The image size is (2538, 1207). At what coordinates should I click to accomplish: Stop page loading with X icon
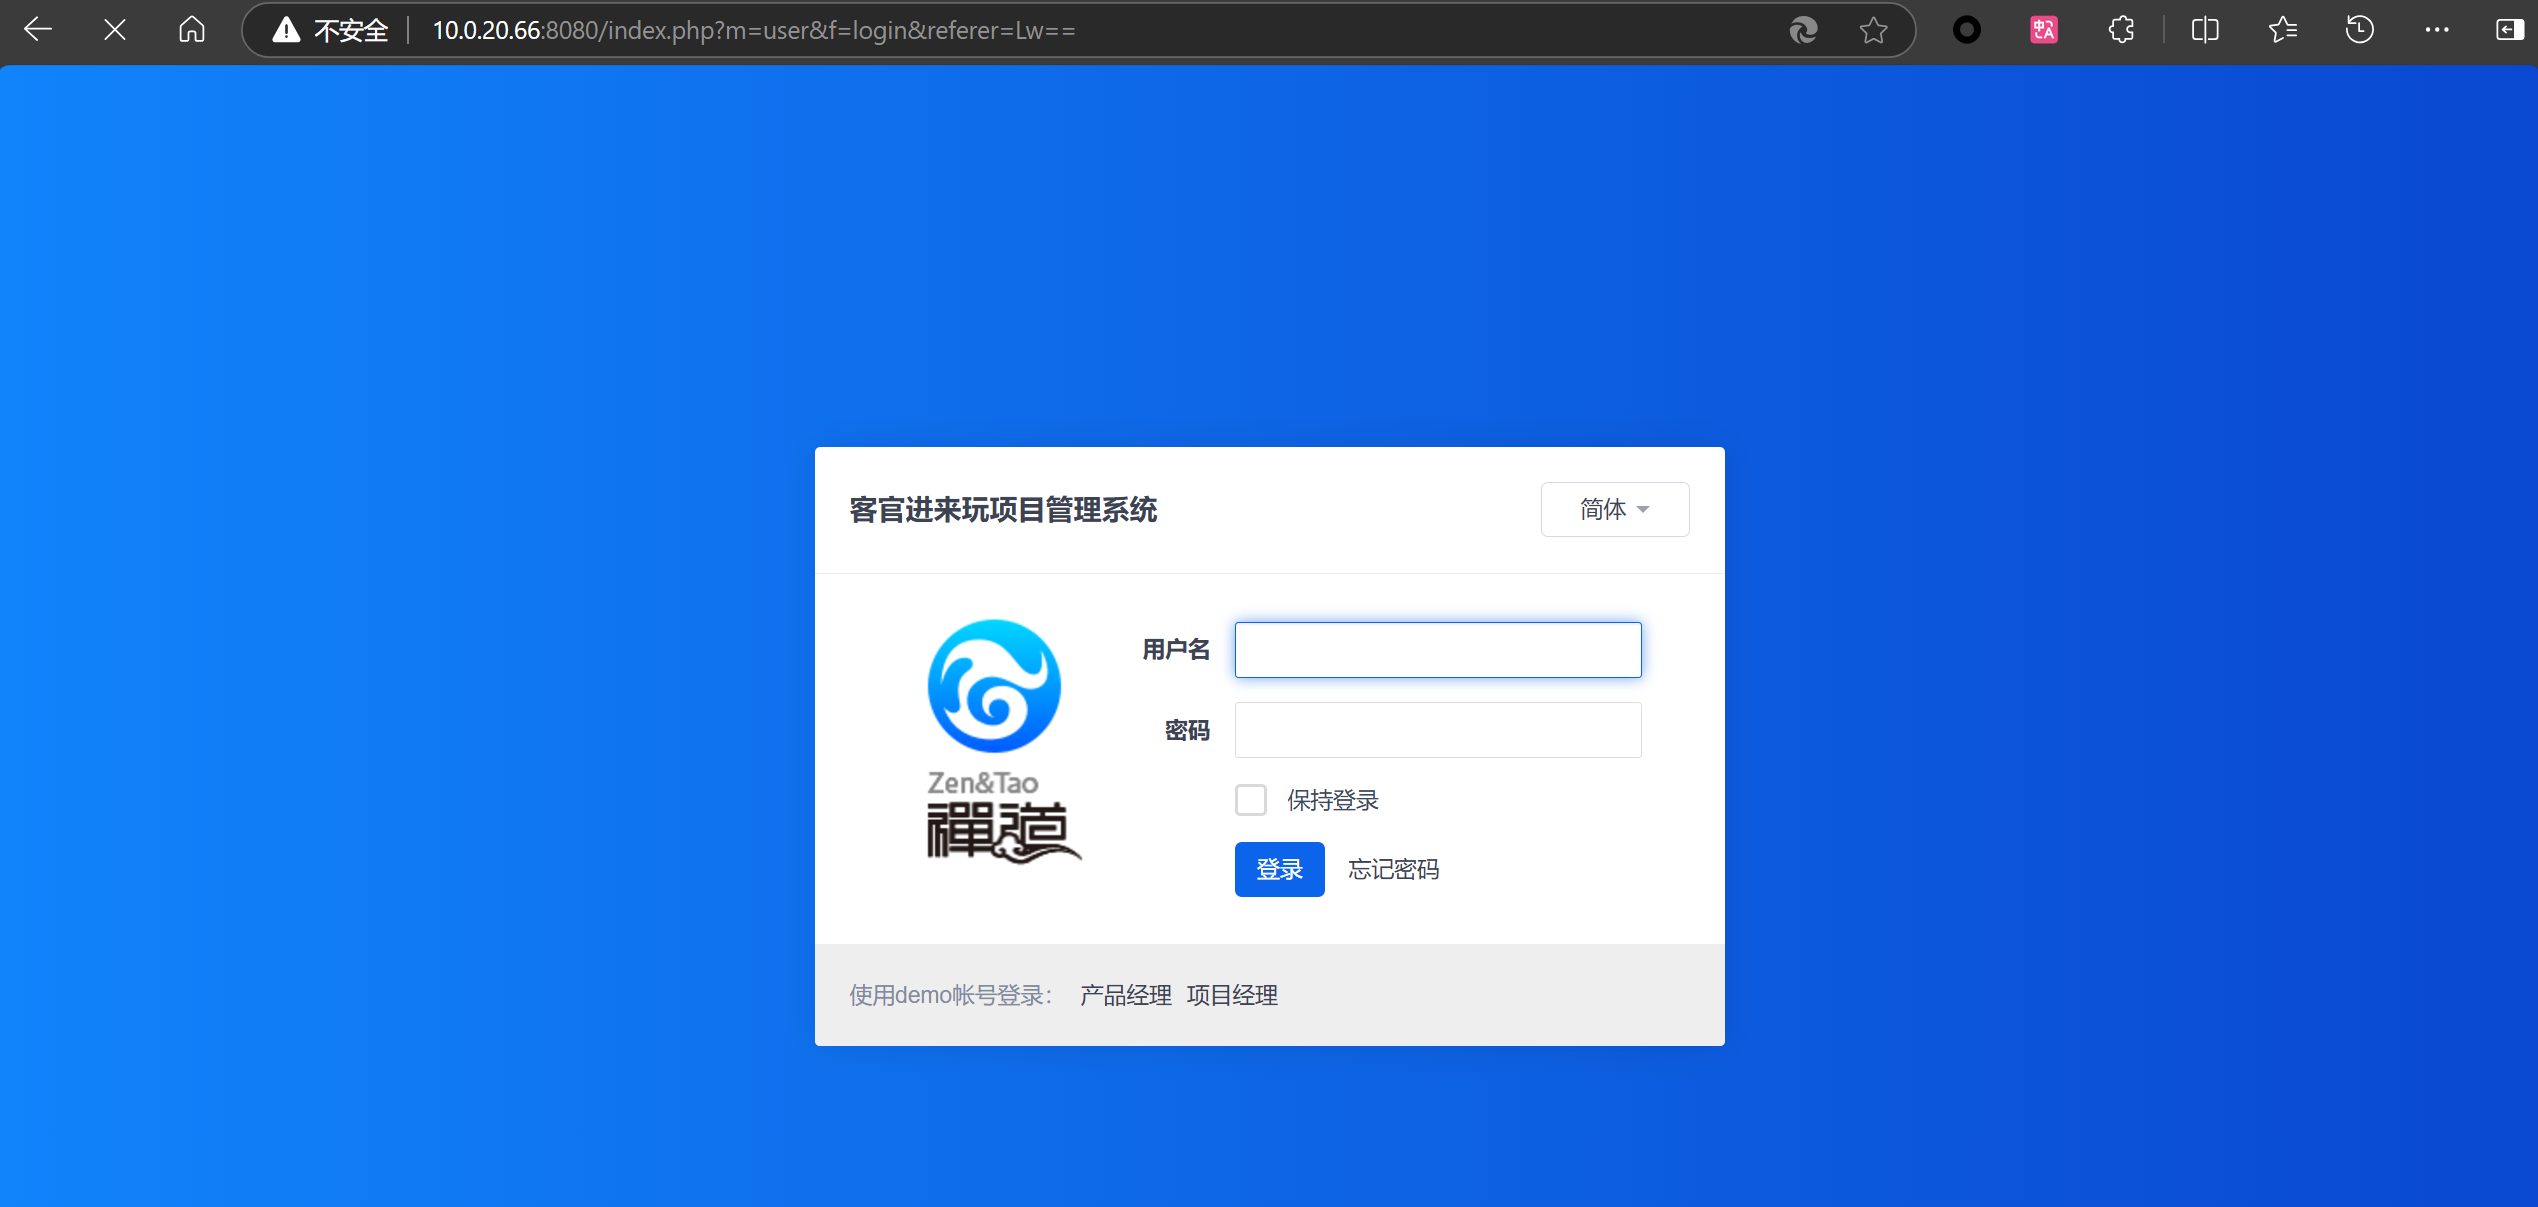coord(115,30)
